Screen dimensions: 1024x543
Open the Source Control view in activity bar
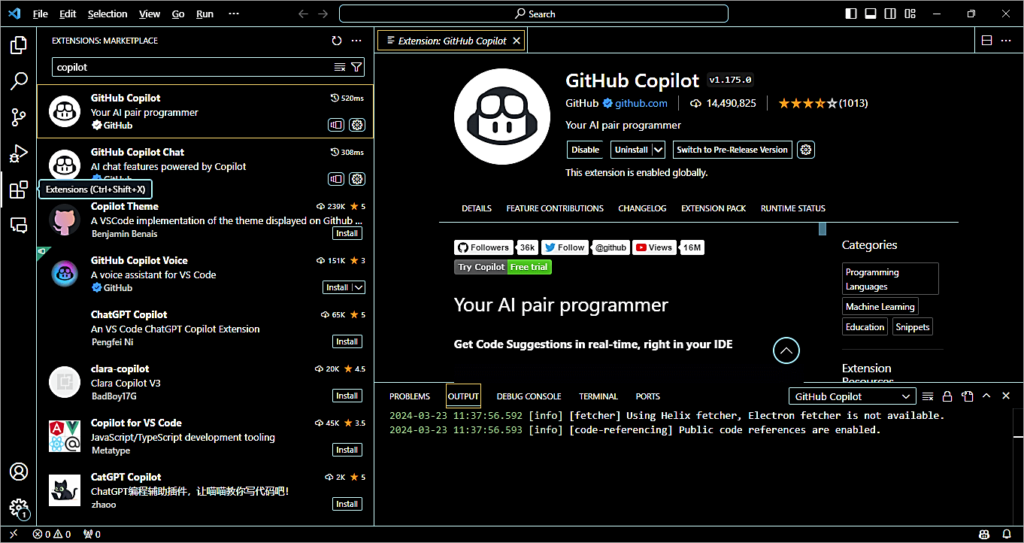(18, 117)
